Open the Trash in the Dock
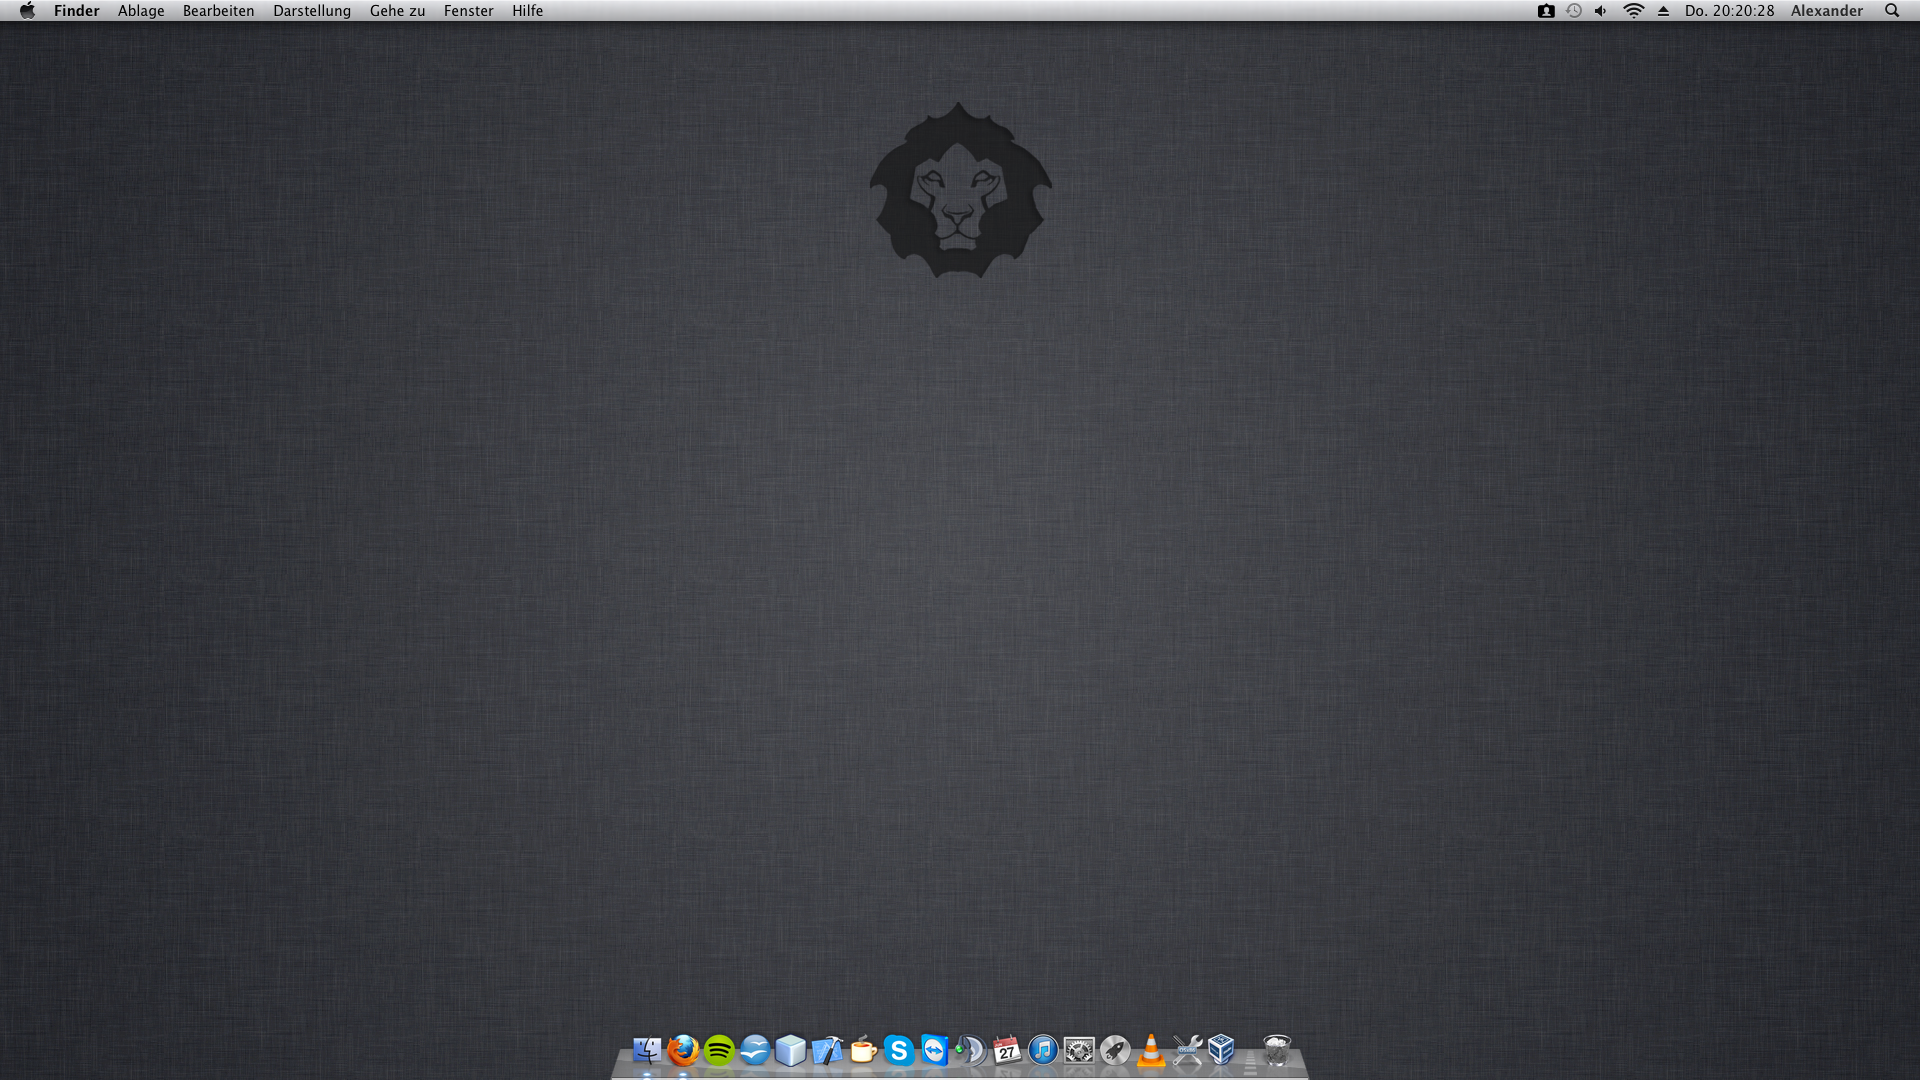Viewport: 1920px width, 1080px height. pyautogui.click(x=1277, y=1050)
